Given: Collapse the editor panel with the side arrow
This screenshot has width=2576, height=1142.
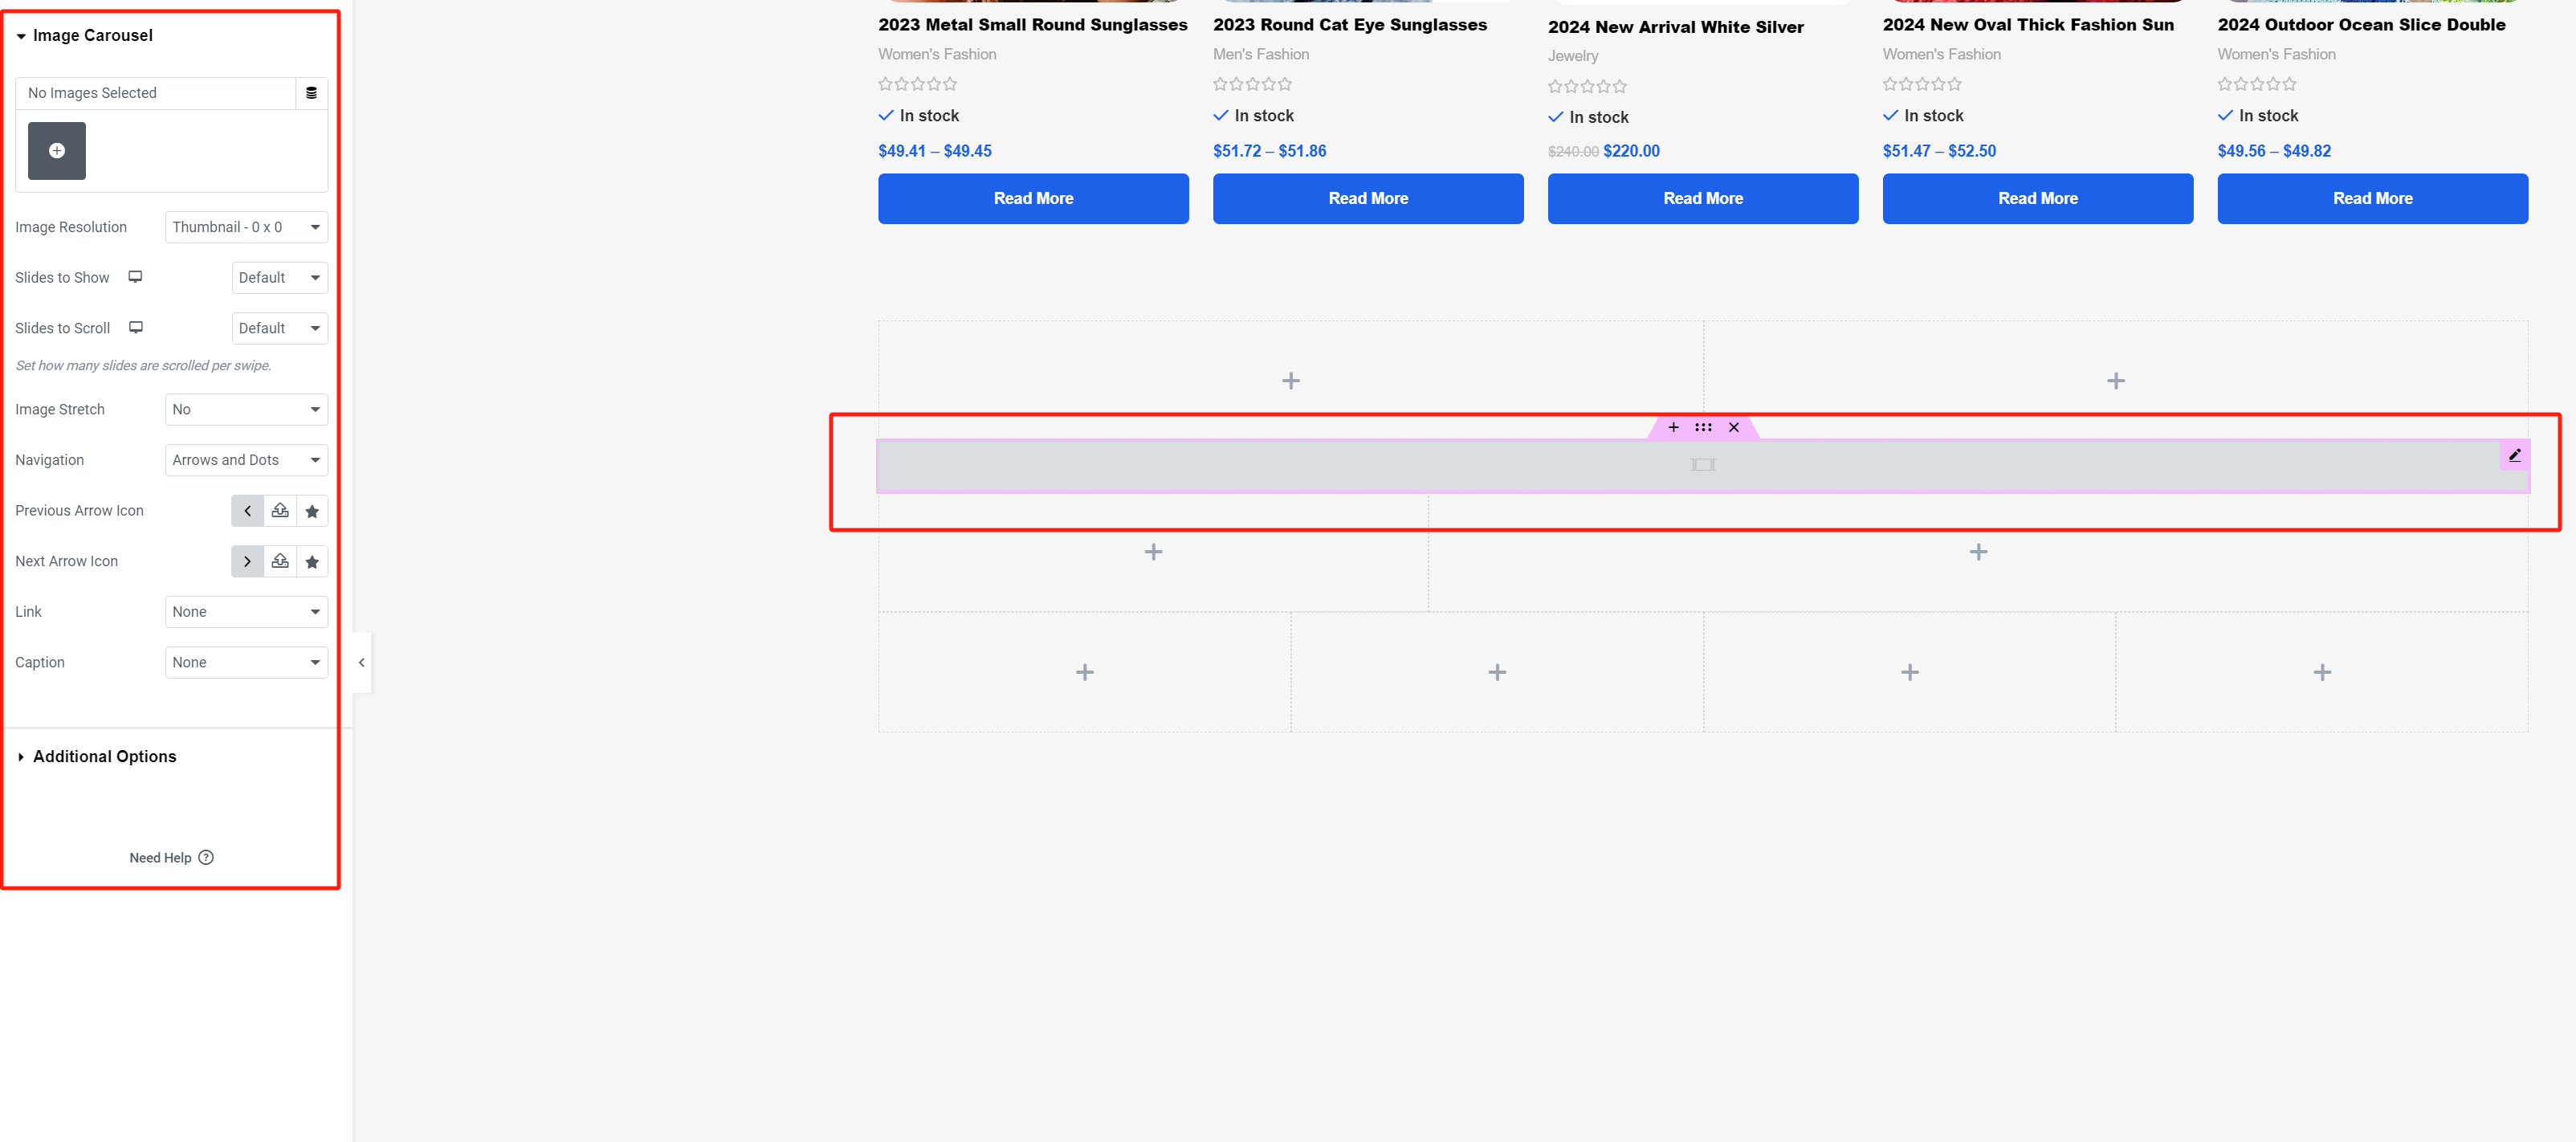Looking at the screenshot, I should (361, 662).
